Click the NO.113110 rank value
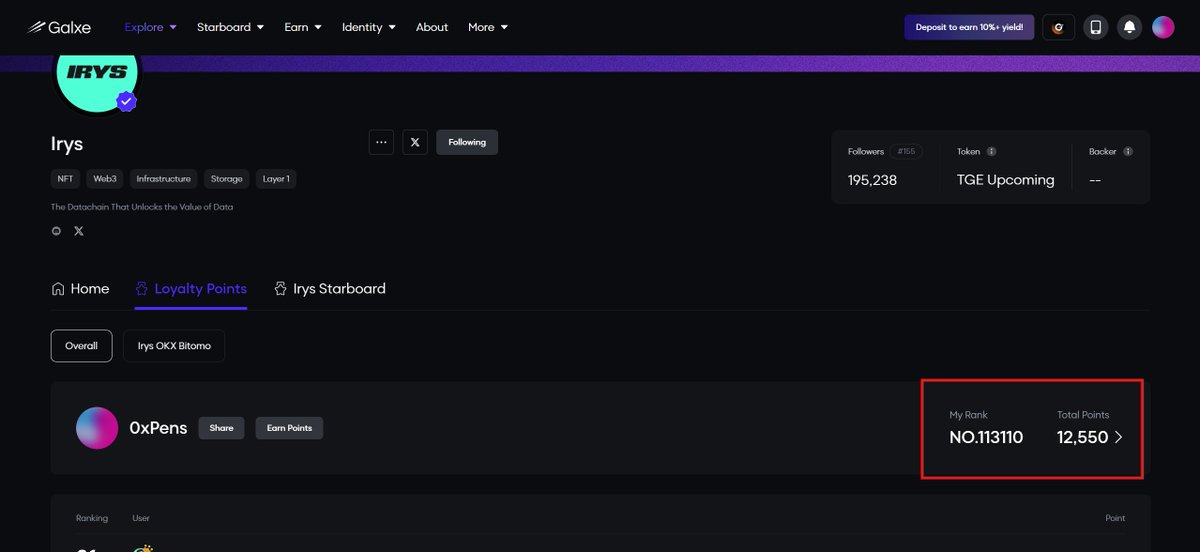 [x=986, y=437]
